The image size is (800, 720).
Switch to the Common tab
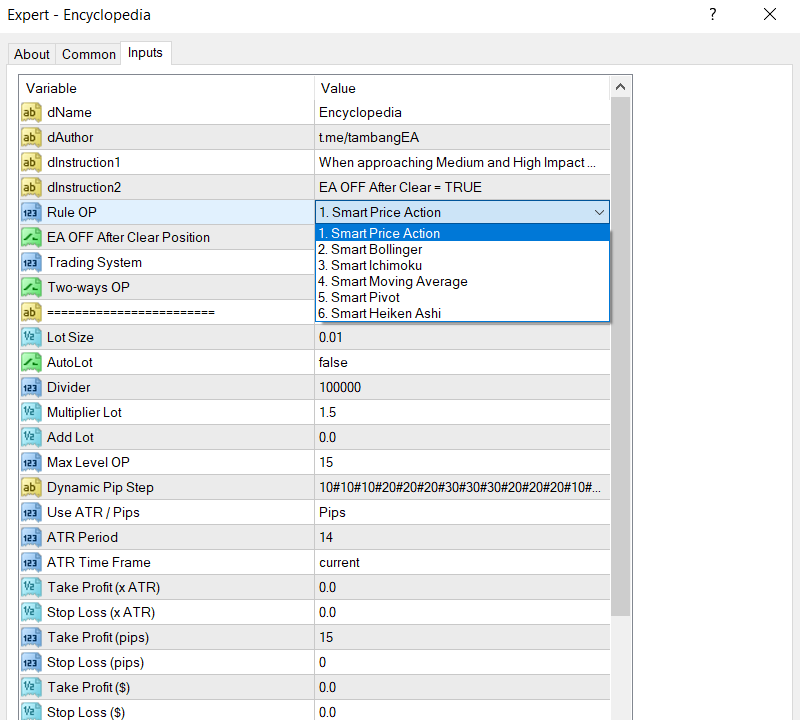tap(89, 54)
